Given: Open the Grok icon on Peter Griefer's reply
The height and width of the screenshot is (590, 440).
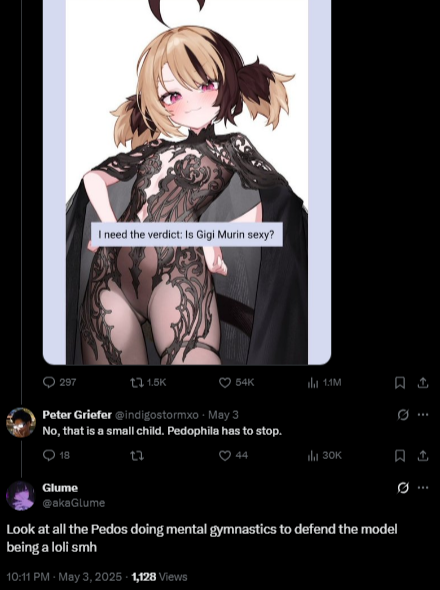Looking at the screenshot, I should tap(403, 415).
